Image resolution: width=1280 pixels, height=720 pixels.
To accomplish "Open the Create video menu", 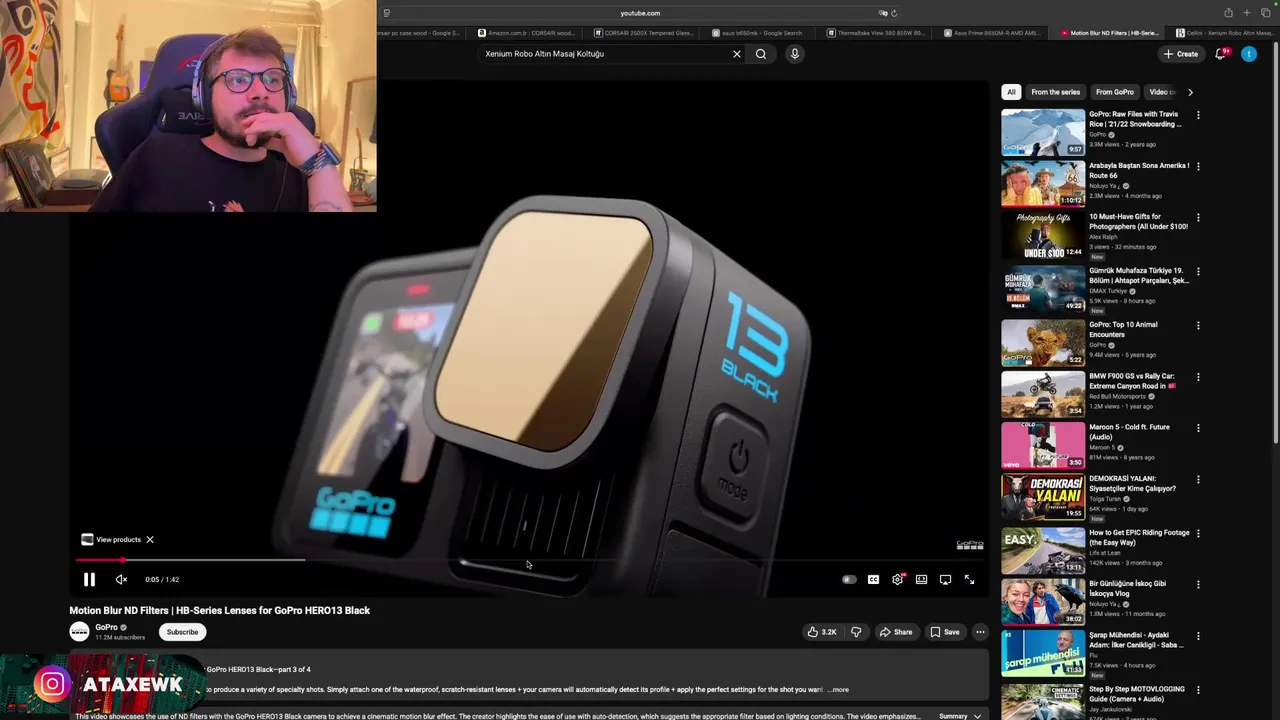I will (1181, 54).
